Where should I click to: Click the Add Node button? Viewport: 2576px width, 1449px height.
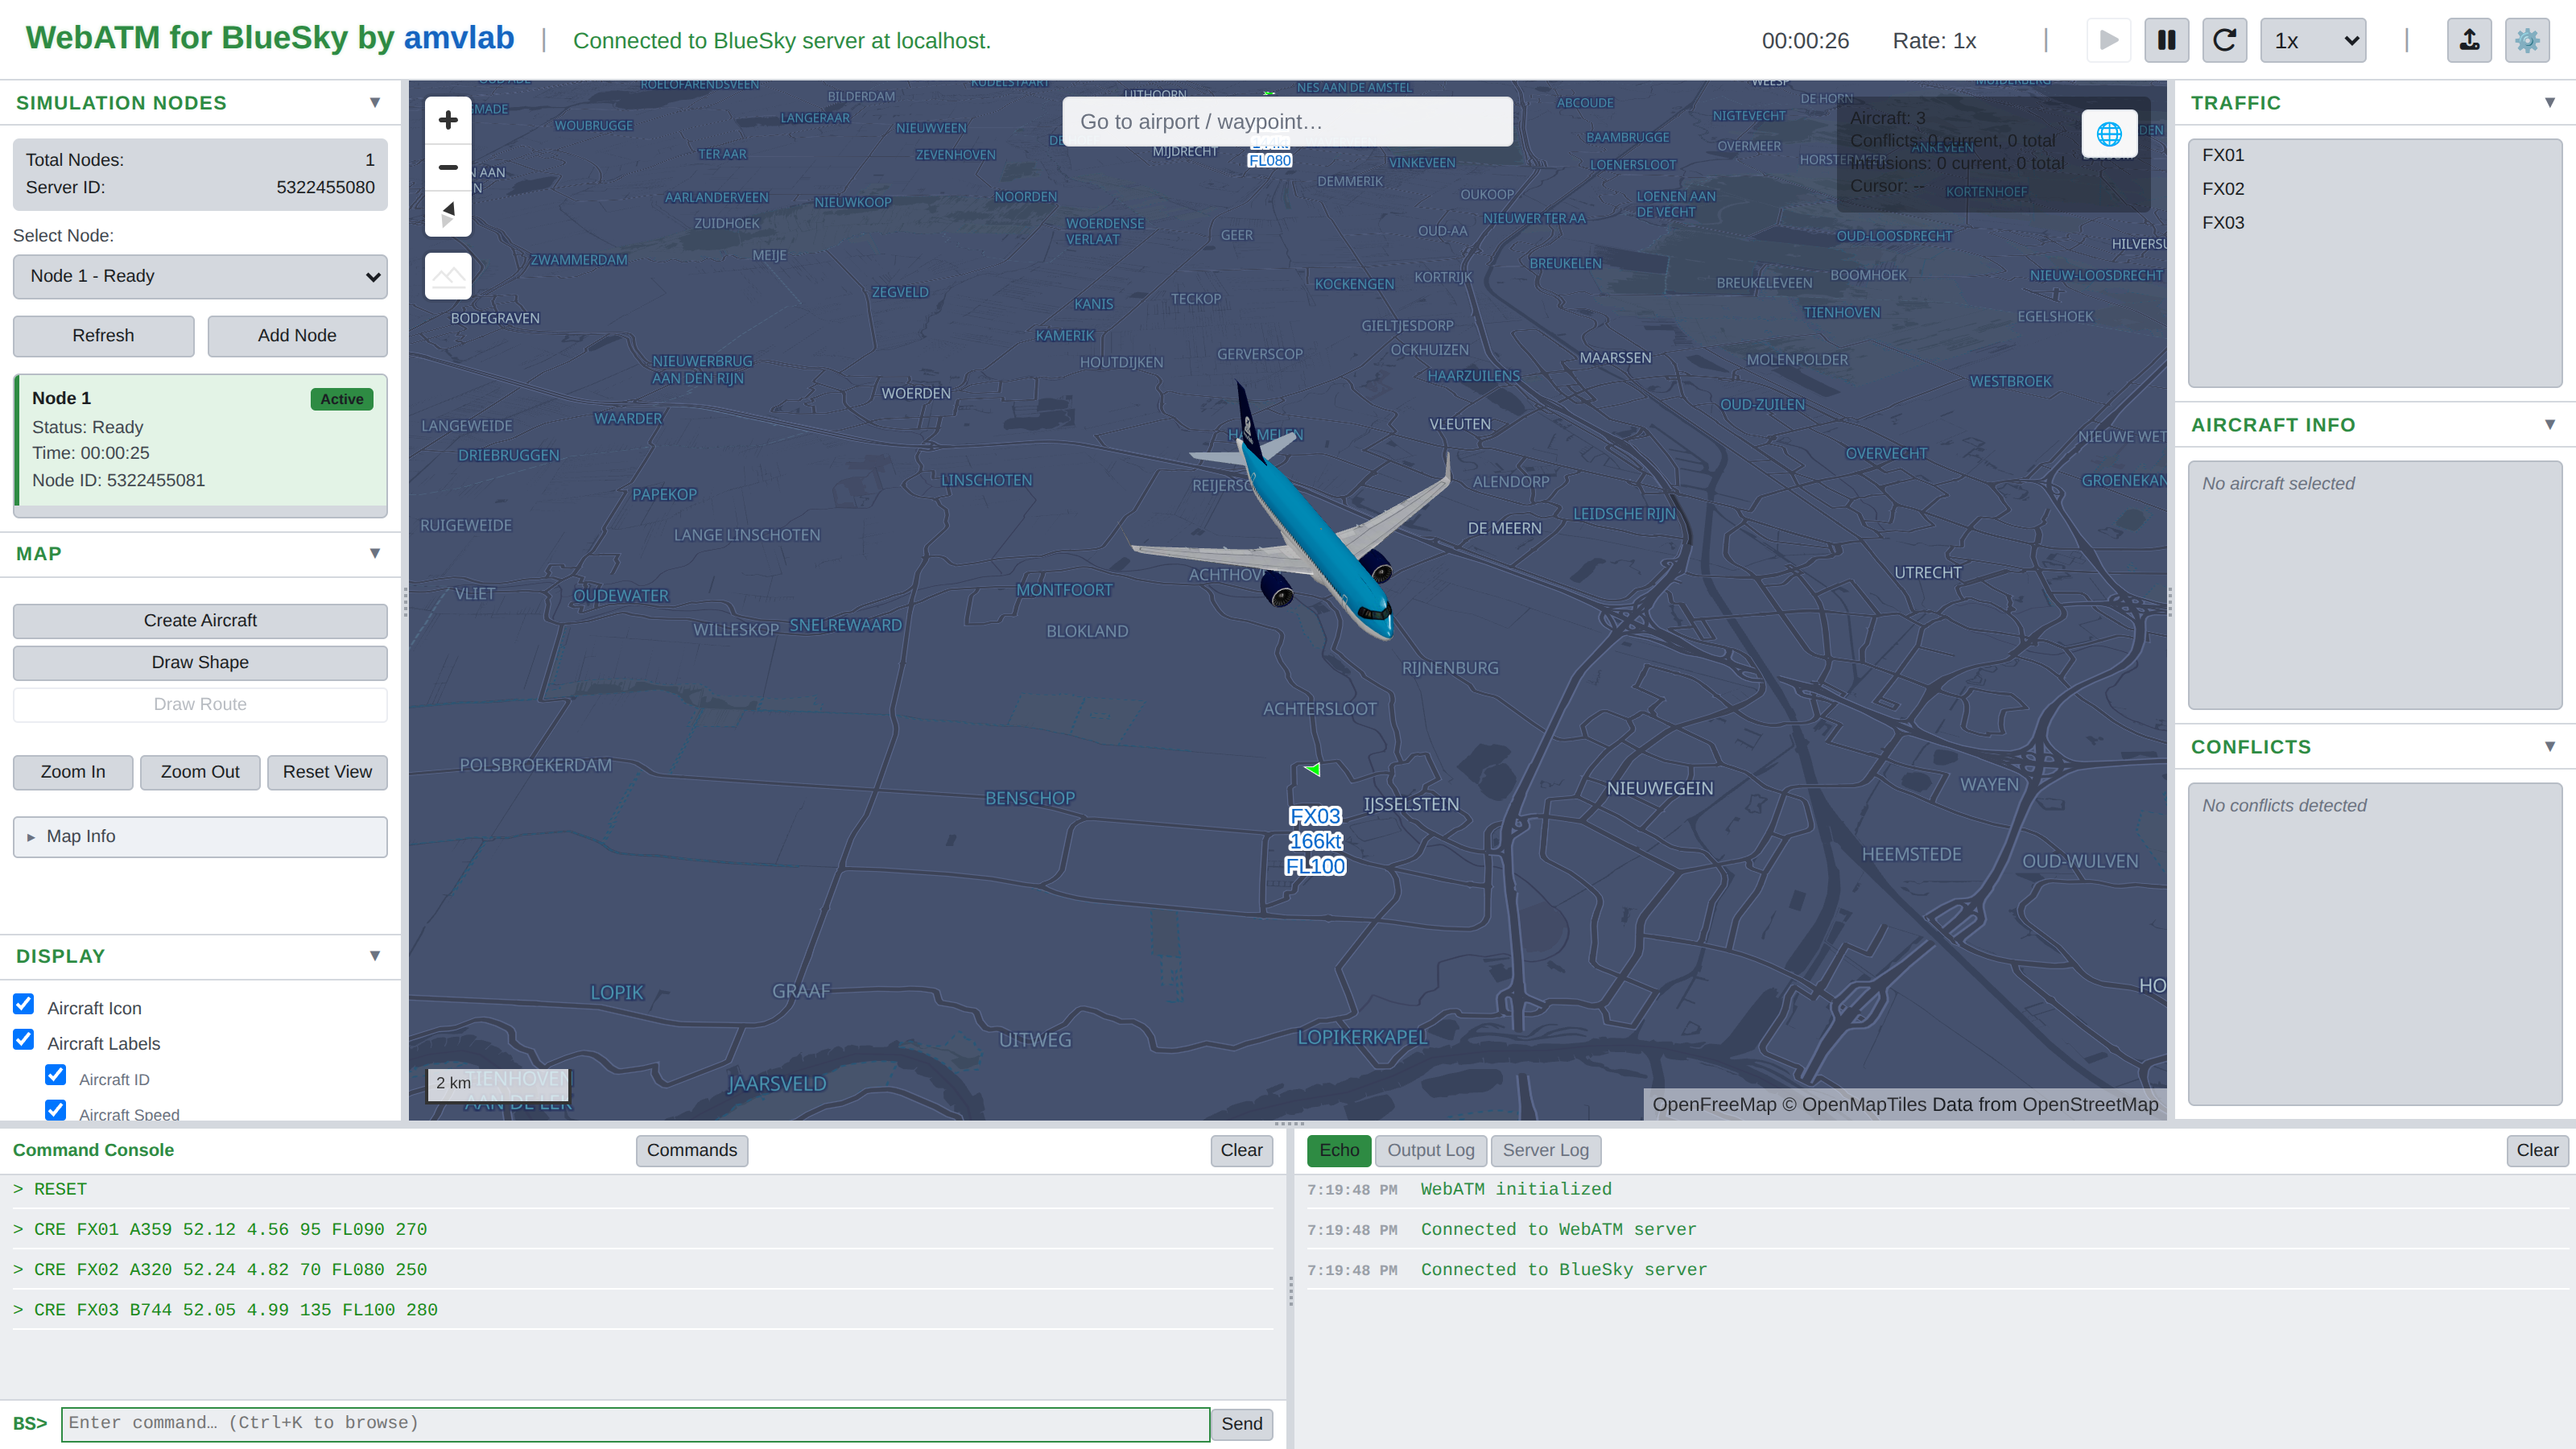pyautogui.click(x=297, y=336)
